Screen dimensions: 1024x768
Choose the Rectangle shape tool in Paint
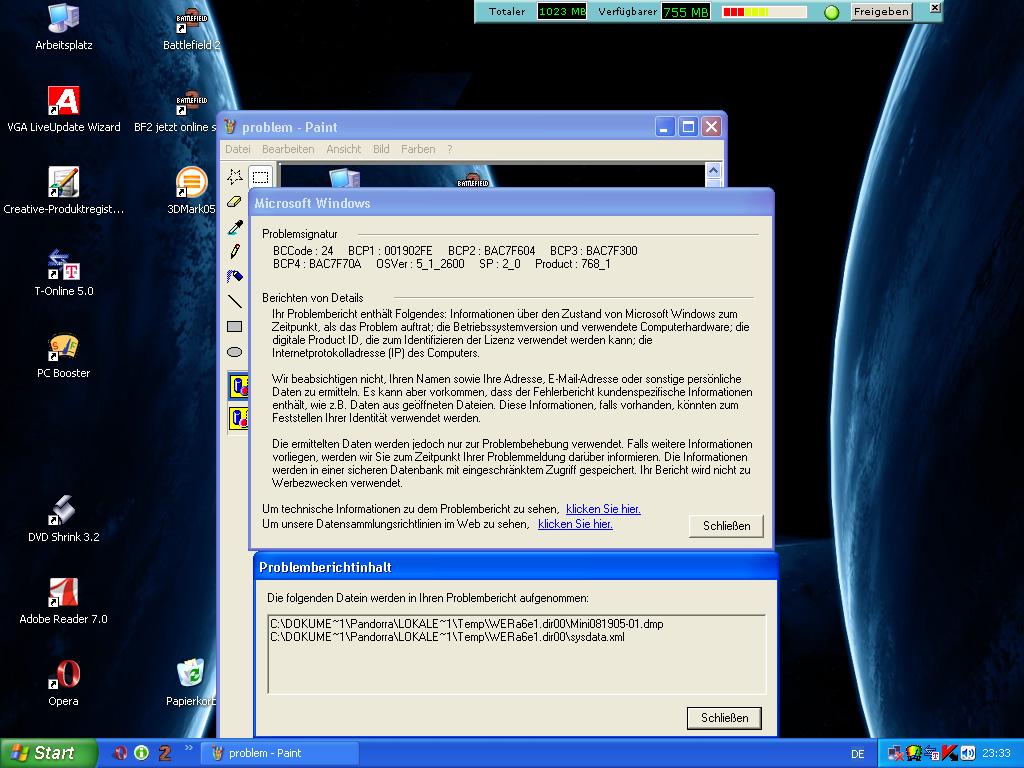click(235, 327)
